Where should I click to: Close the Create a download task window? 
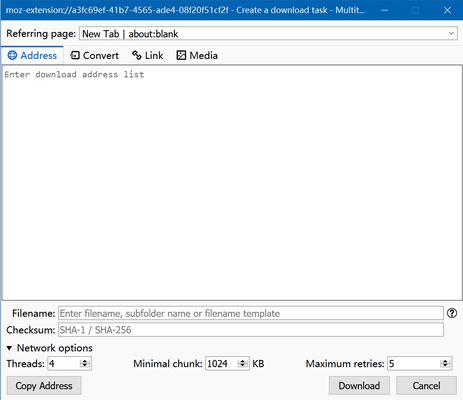[x=447, y=10]
